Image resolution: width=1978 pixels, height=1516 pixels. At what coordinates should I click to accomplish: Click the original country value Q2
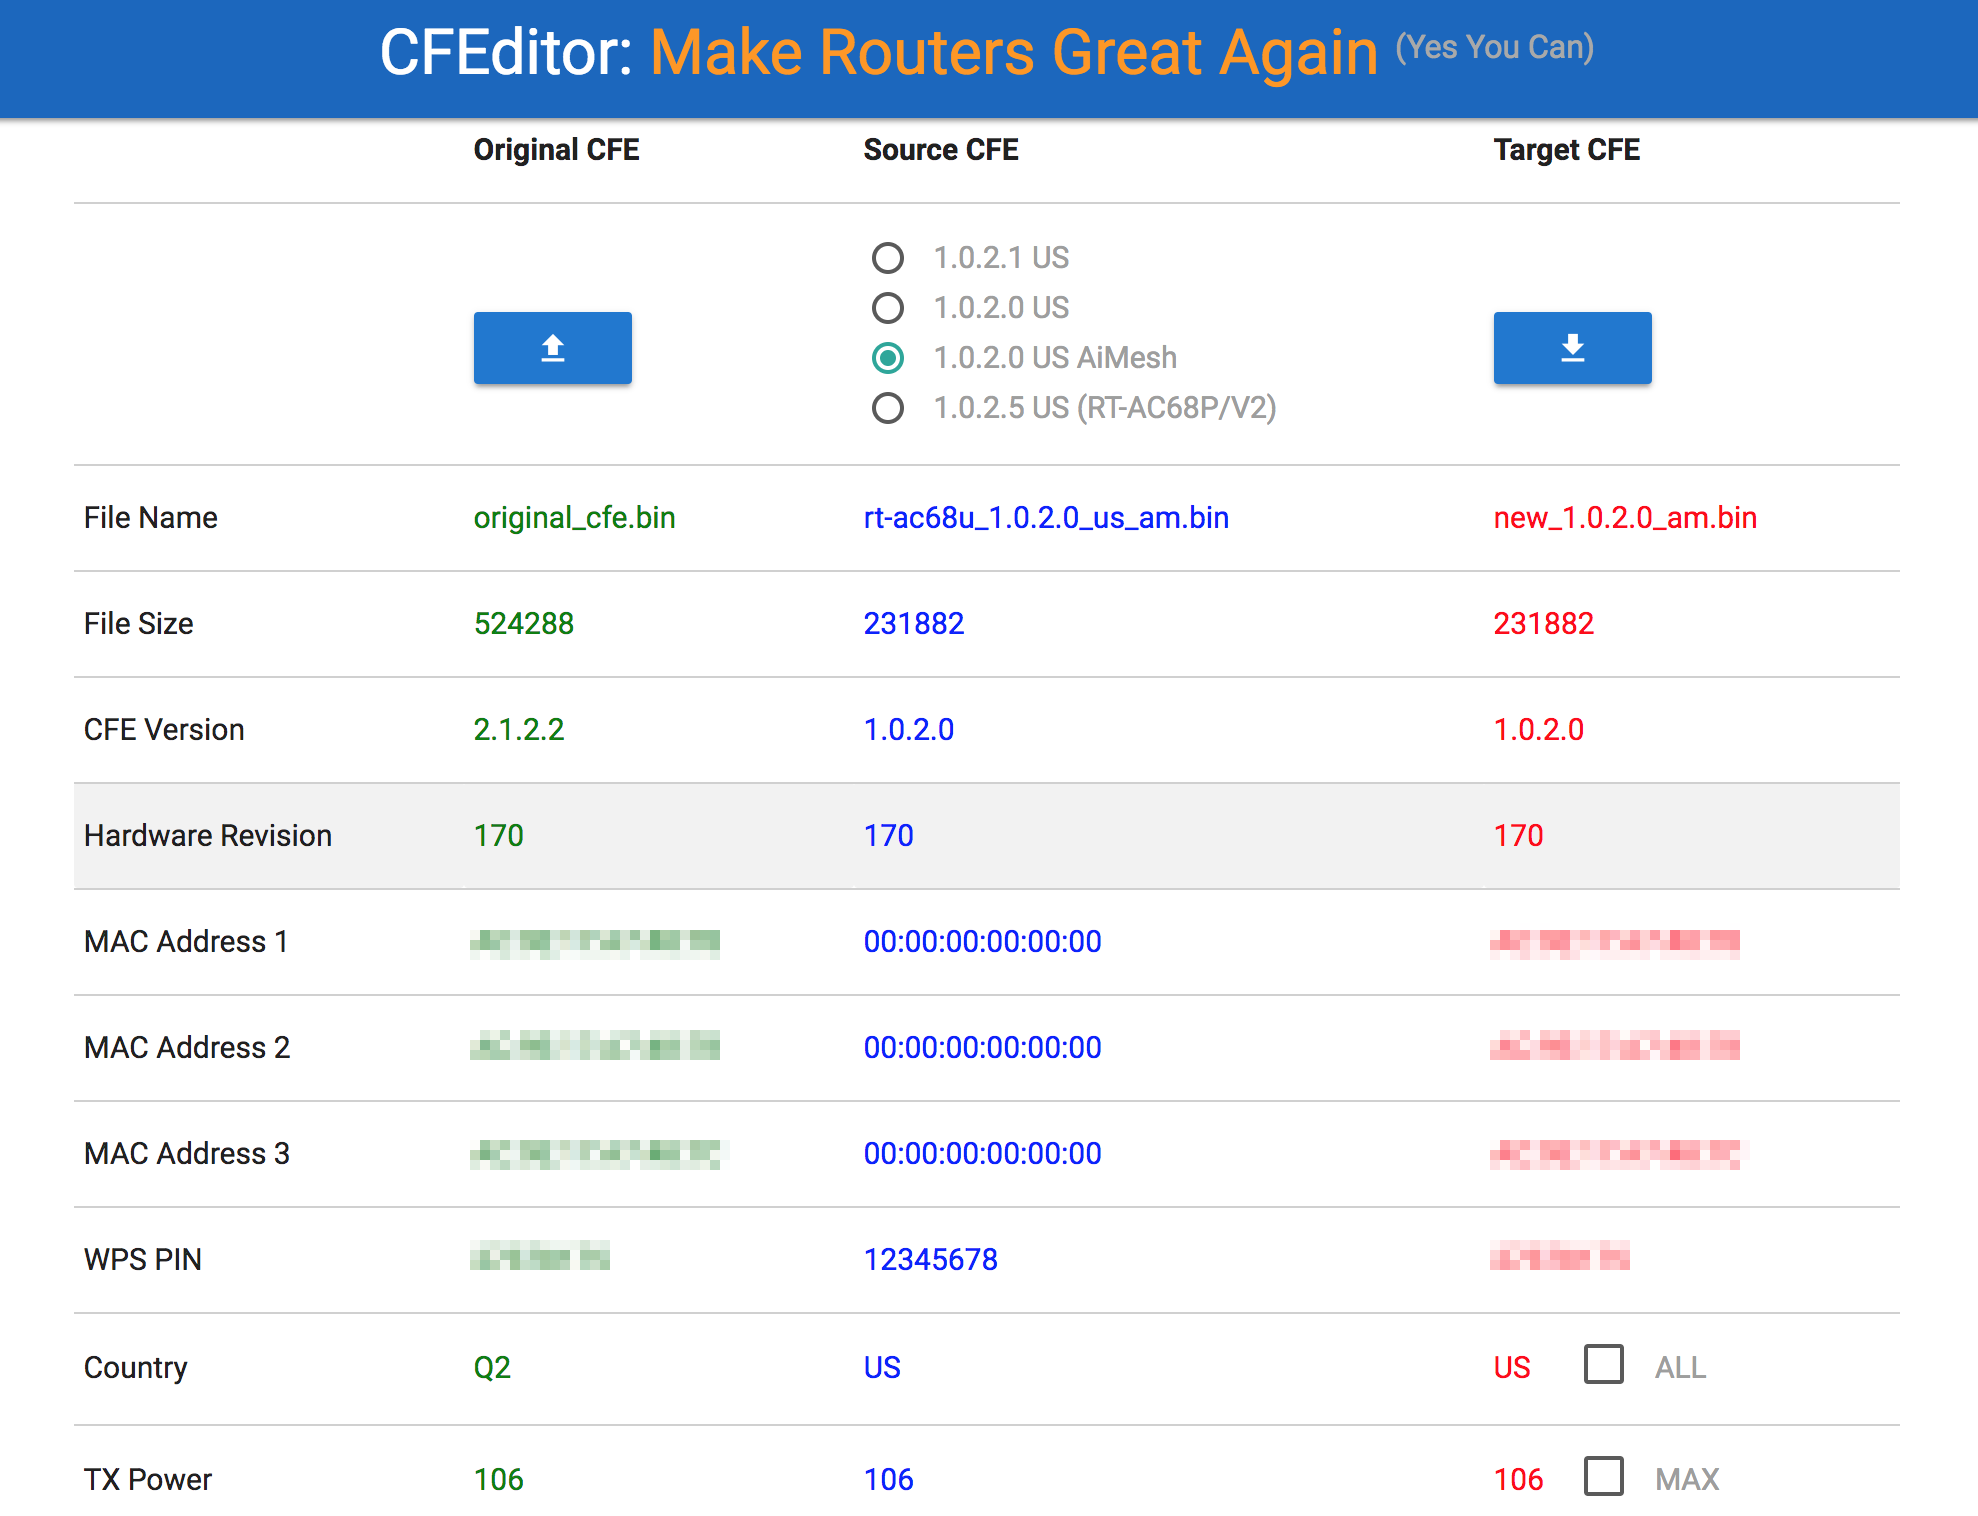pyautogui.click(x=492, y=1368)
